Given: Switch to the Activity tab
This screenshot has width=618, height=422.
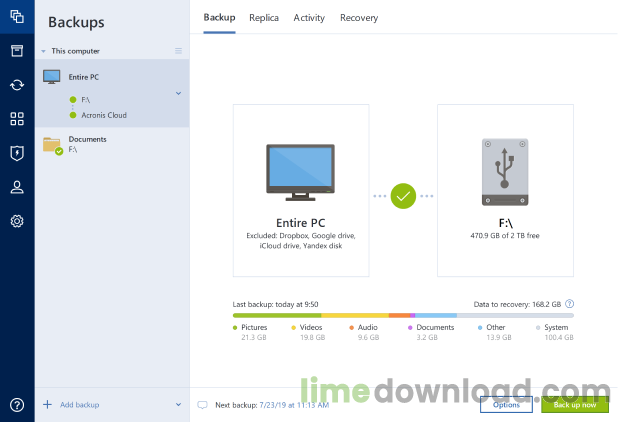Looking at the screenshot, I should click(x=309, y=18).
